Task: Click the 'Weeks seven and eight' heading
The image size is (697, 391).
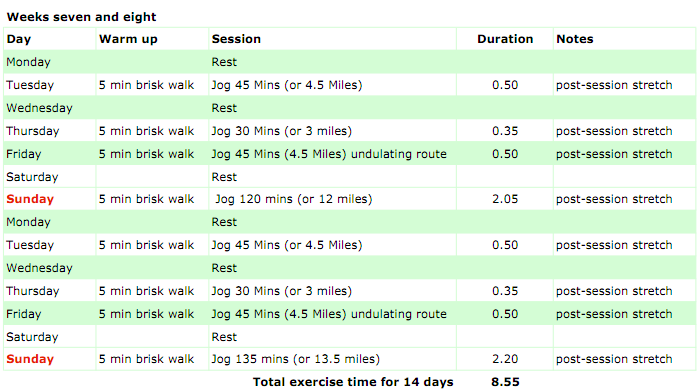Action: [81, 17]
